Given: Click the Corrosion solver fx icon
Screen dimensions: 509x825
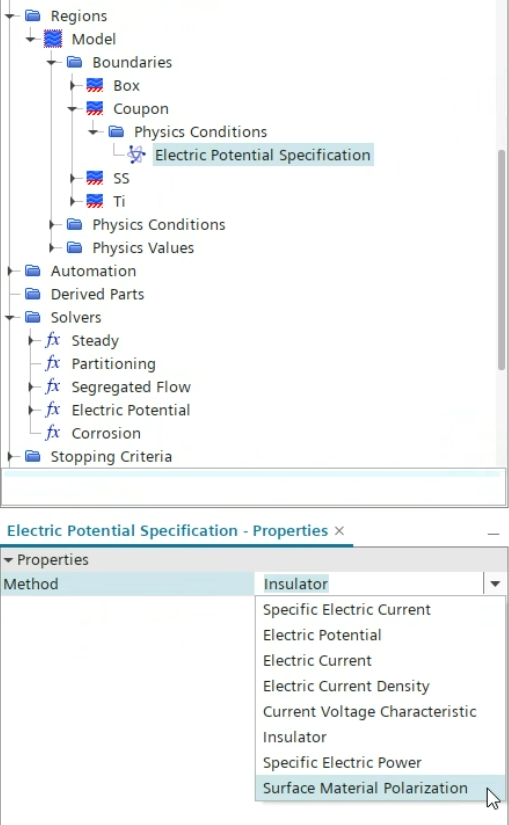Looking at the screenshot, I should 53,432.
